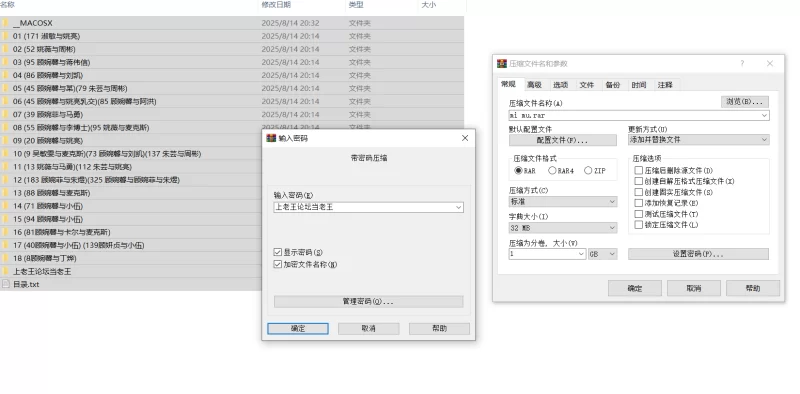Enable 压缩后删除源文件(D) checkbox

(638, 170)
